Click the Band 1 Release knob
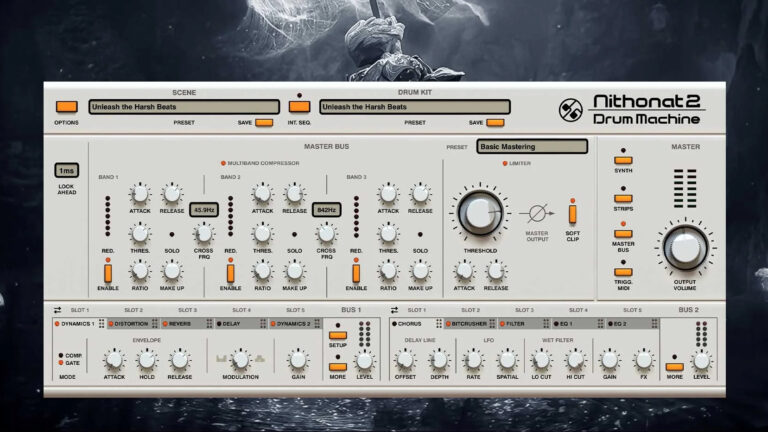Image resolution: width=768 pixels, height=432 pixels. click(x=172, y=194)
